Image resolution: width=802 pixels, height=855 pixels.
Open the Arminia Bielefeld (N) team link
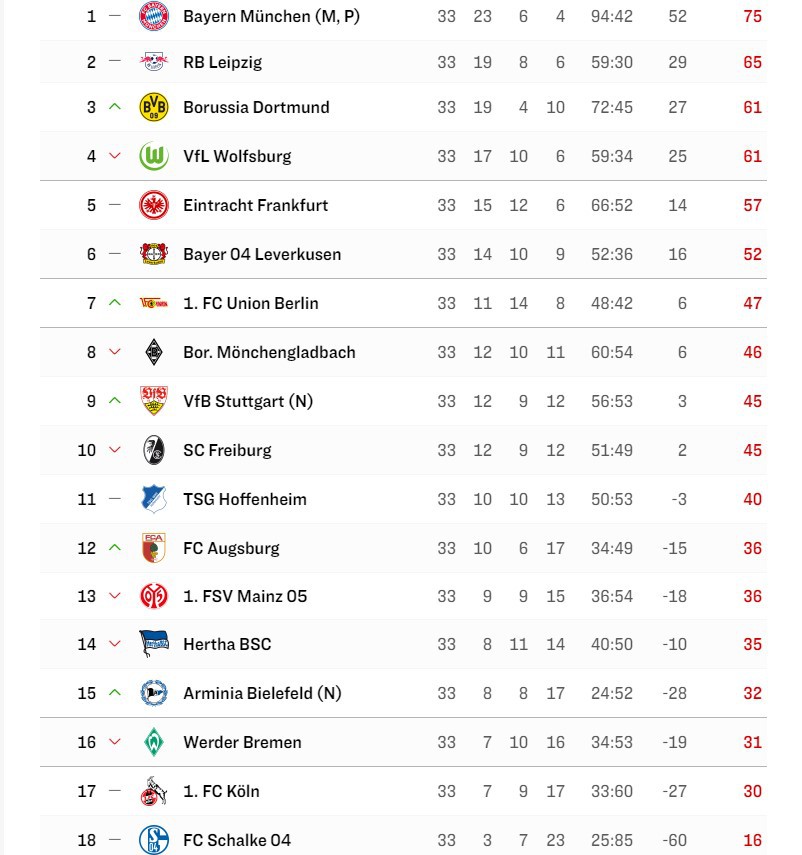pos(262,693)
